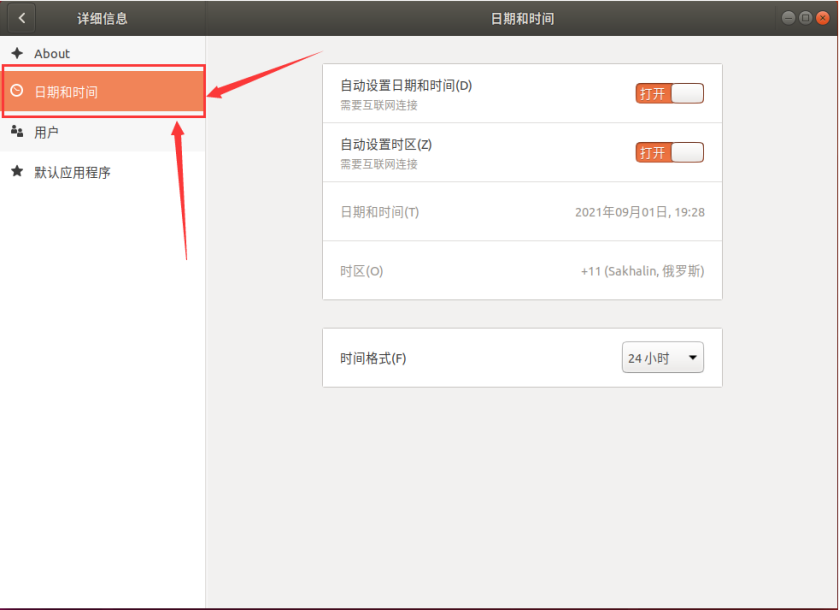Click the timezone value +11 (Sakhalin, 俄罗斯)

(642, 271)
